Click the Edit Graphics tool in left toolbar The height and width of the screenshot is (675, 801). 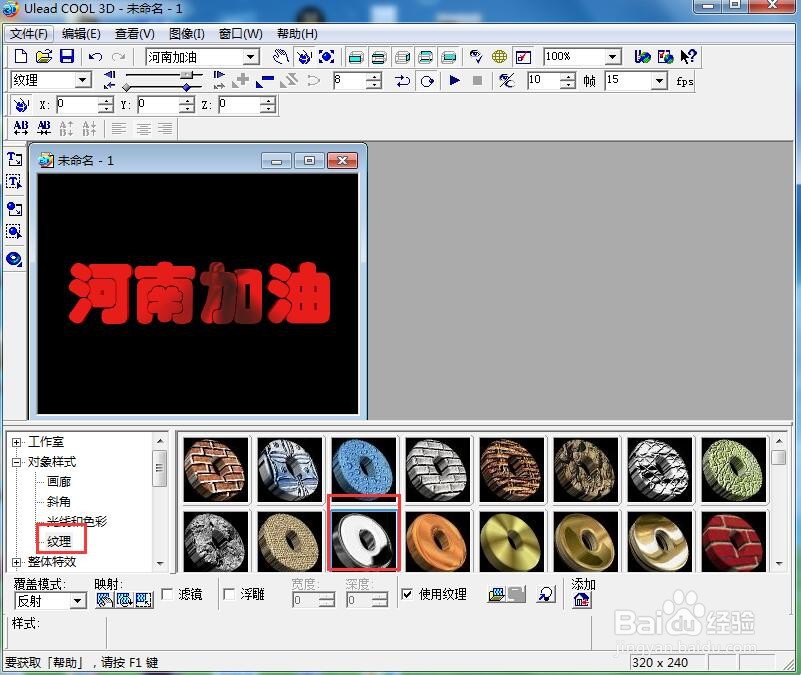click(14, 232)
